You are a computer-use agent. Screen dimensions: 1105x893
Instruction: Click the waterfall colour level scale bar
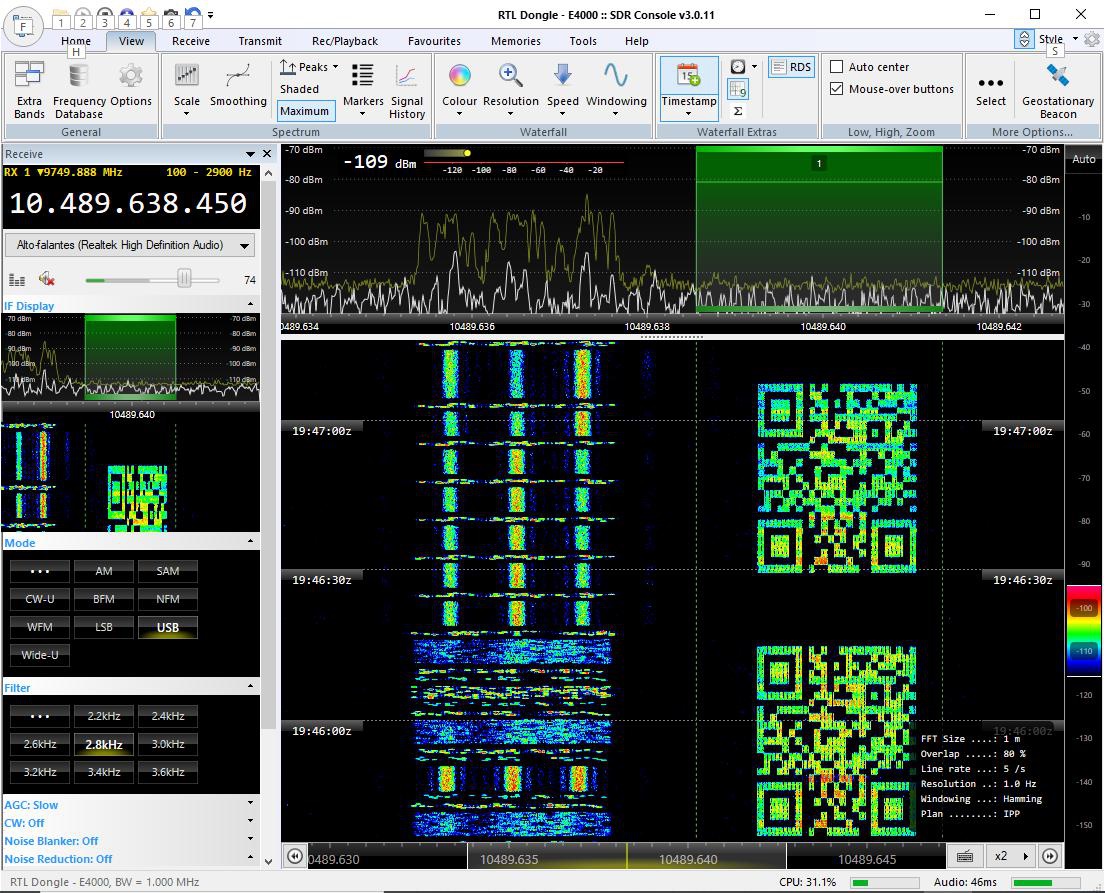[x=1085, y=629]
